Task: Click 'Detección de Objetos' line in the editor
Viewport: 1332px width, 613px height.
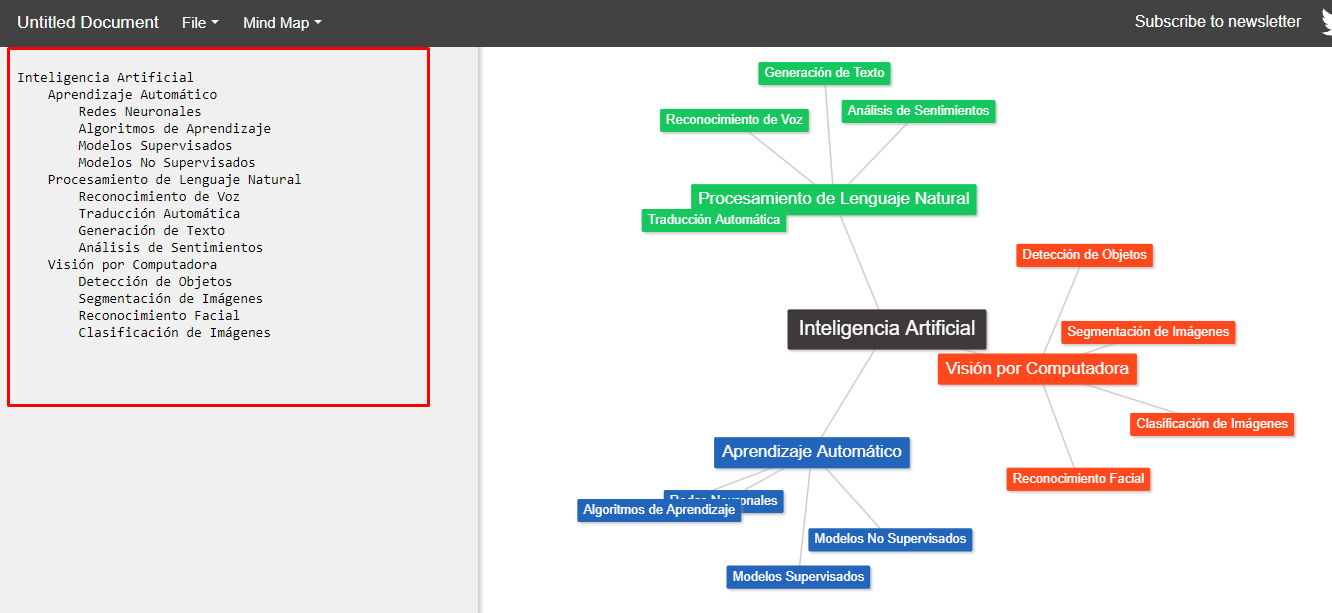Action: [155, 281]
